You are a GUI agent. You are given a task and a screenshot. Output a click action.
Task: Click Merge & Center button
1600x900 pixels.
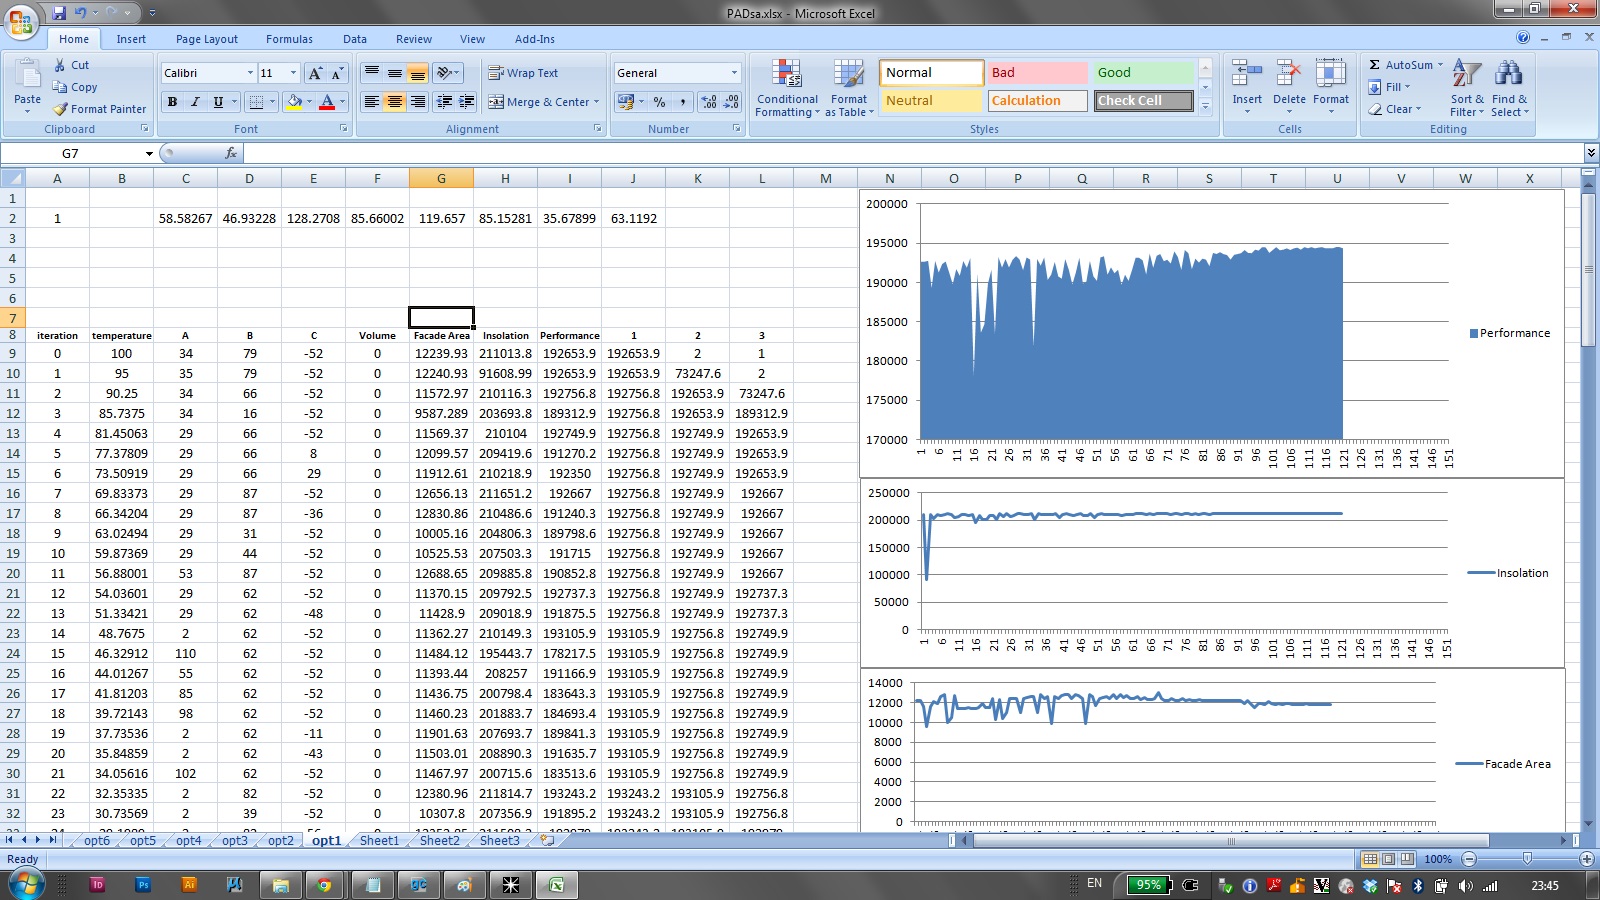tap(544, 102)
